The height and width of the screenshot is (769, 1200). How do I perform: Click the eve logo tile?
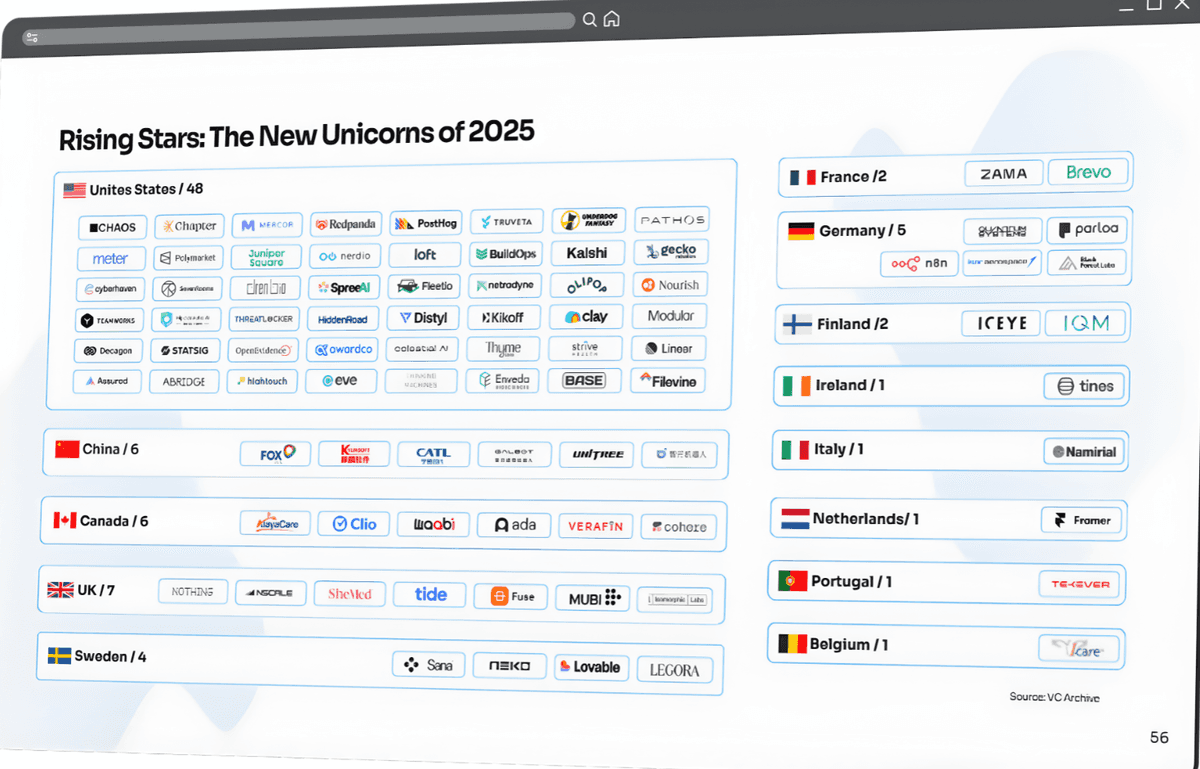[342, 381]
